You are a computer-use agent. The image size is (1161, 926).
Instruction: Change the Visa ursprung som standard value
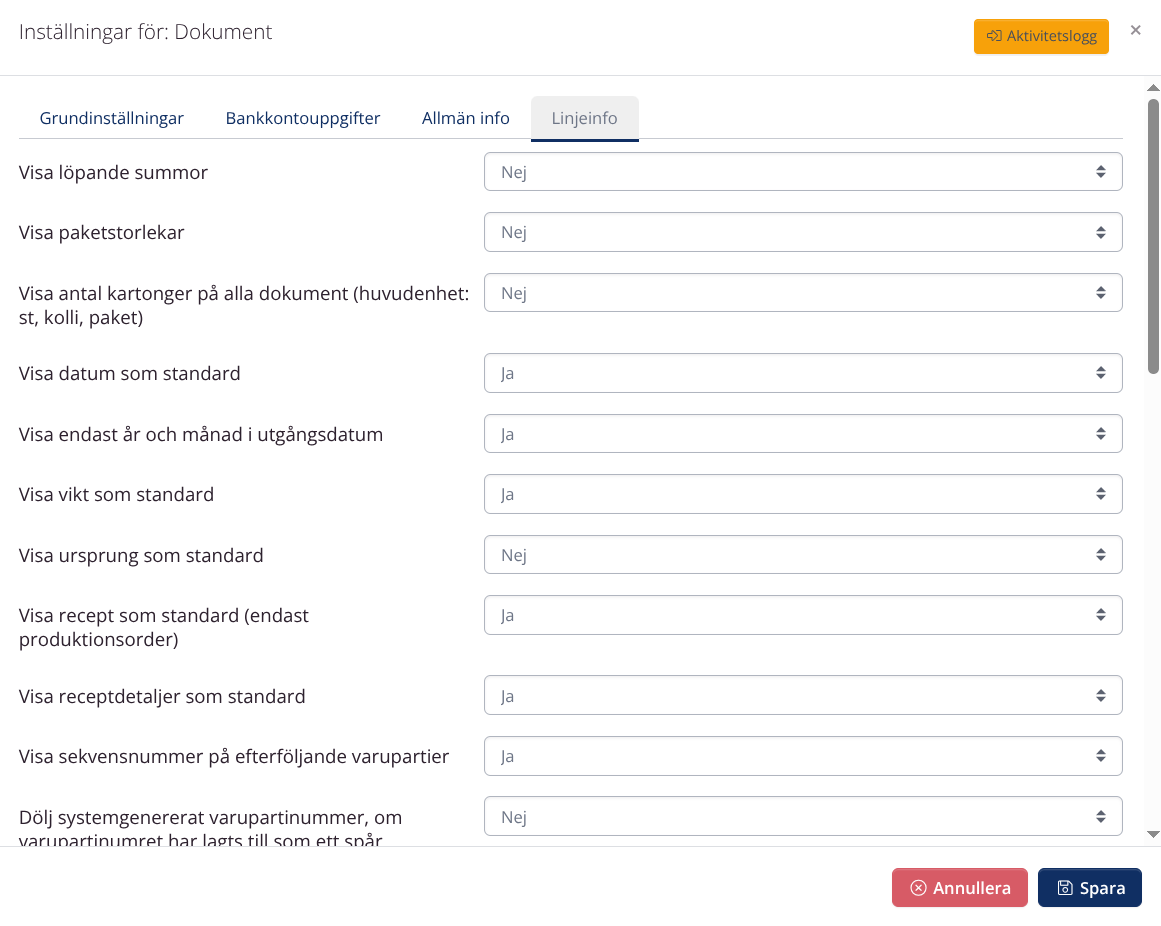pyautogui.click(x=802, y=555)
